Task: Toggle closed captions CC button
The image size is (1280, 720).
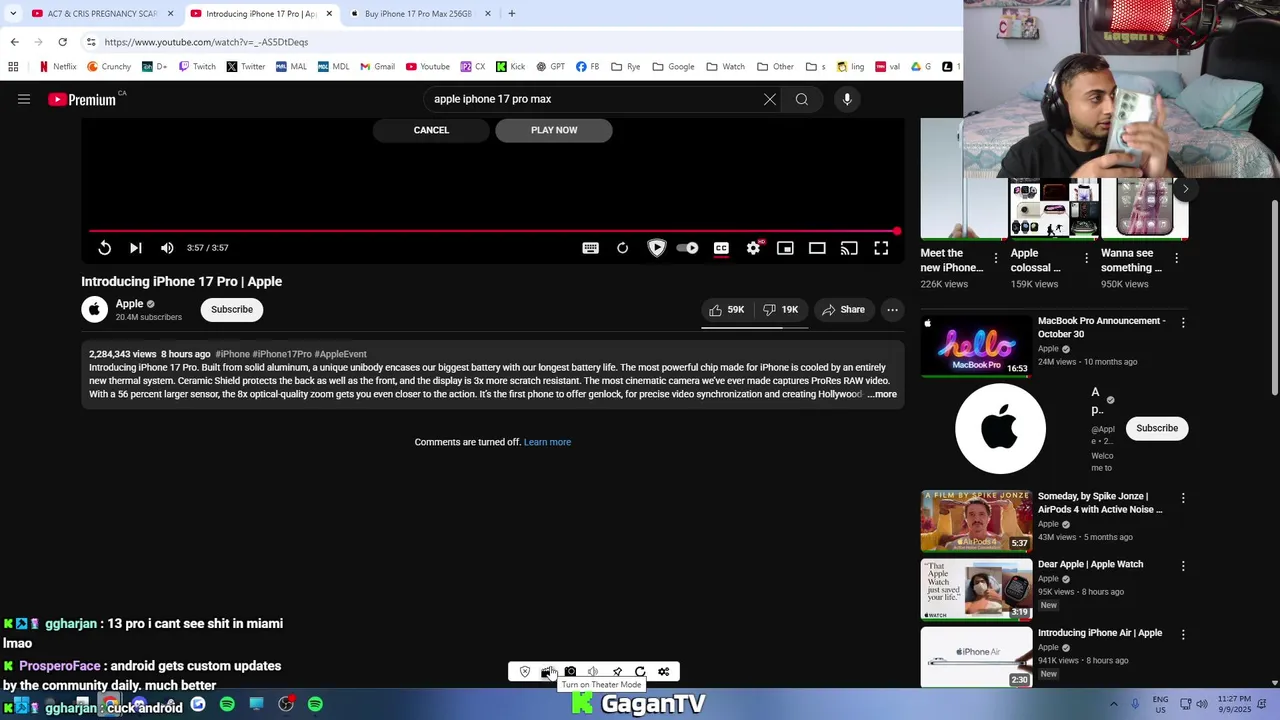Action: [x=721, y=248]
